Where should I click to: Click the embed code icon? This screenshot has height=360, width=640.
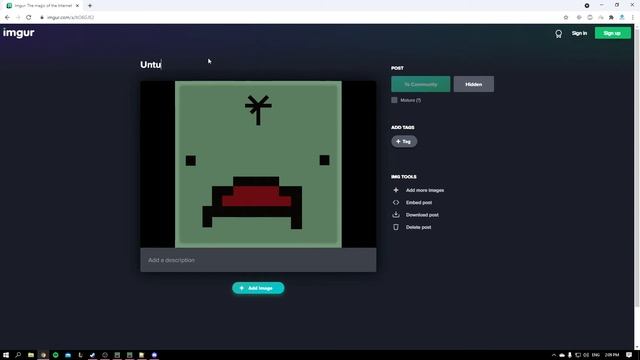pos(396,202)
